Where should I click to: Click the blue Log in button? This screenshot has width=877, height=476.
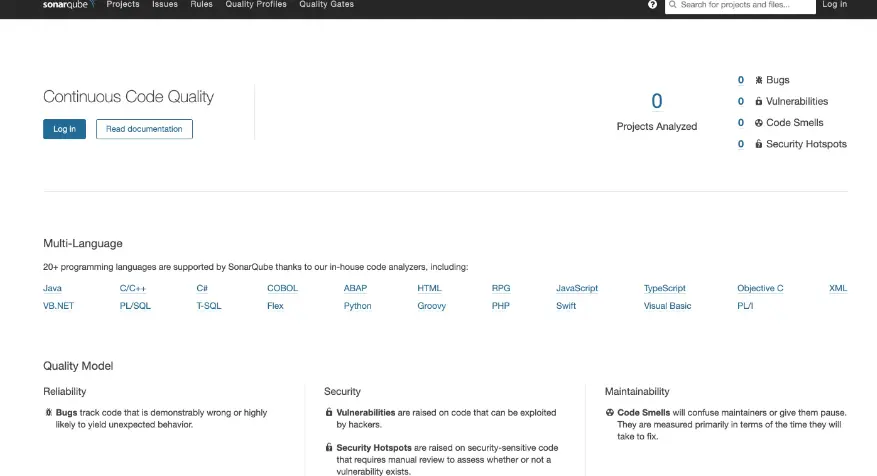64,129
